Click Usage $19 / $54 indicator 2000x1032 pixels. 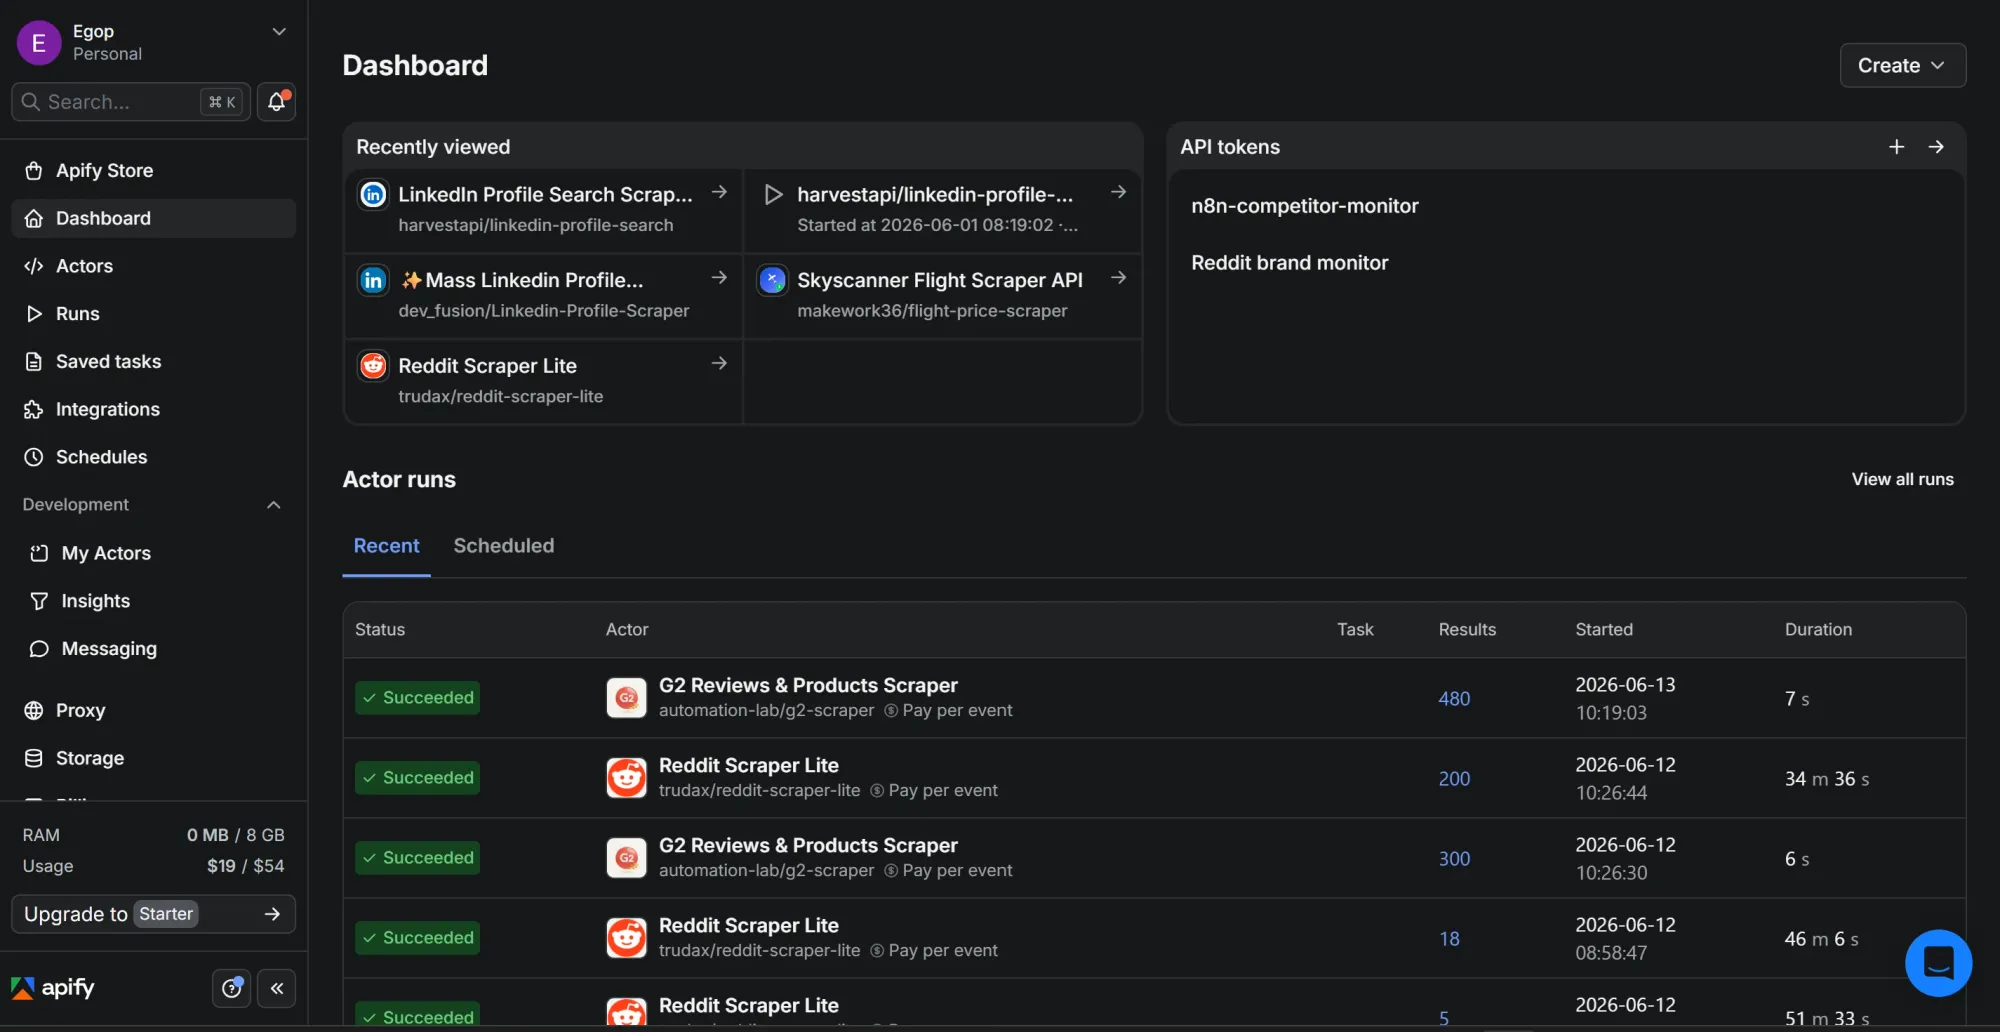[x=154, y=866]
